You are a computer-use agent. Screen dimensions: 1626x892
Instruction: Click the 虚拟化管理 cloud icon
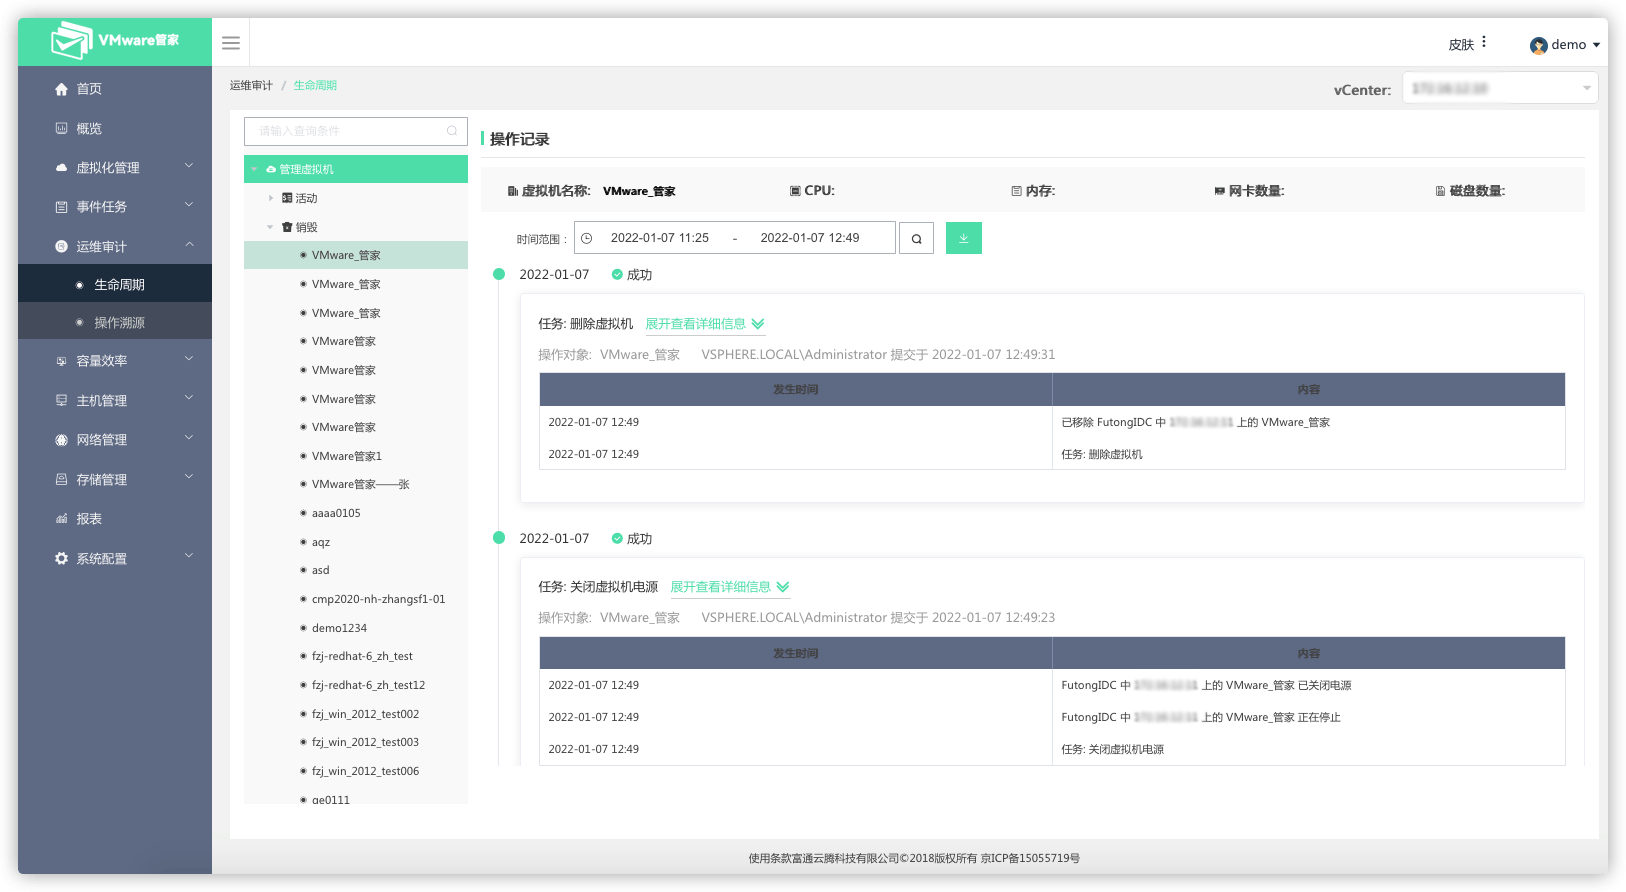tap(61, 168)
